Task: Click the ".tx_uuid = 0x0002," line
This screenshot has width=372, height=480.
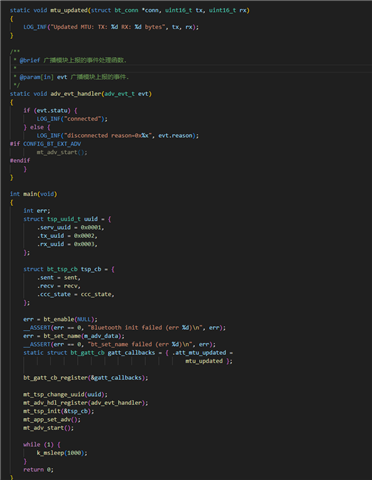Action: (x=67, y=236)
